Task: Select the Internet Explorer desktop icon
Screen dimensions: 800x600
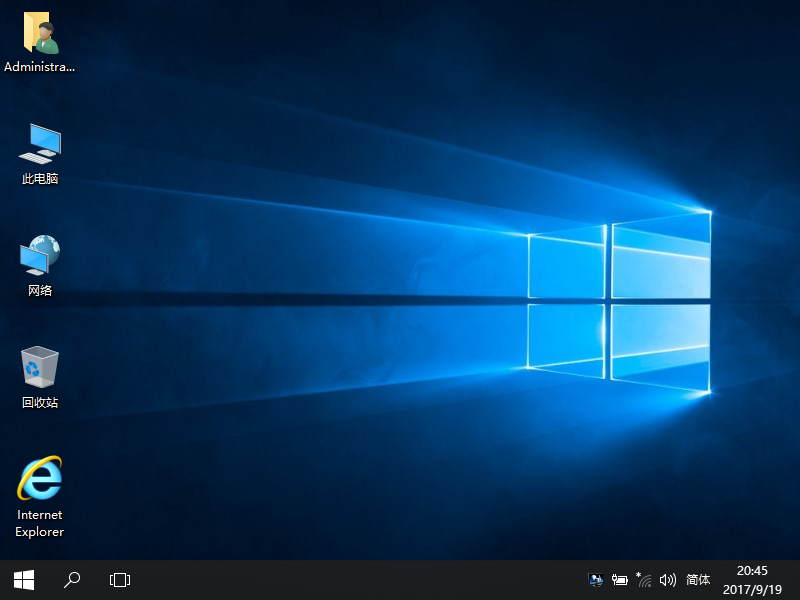Action: pos(40,496)
